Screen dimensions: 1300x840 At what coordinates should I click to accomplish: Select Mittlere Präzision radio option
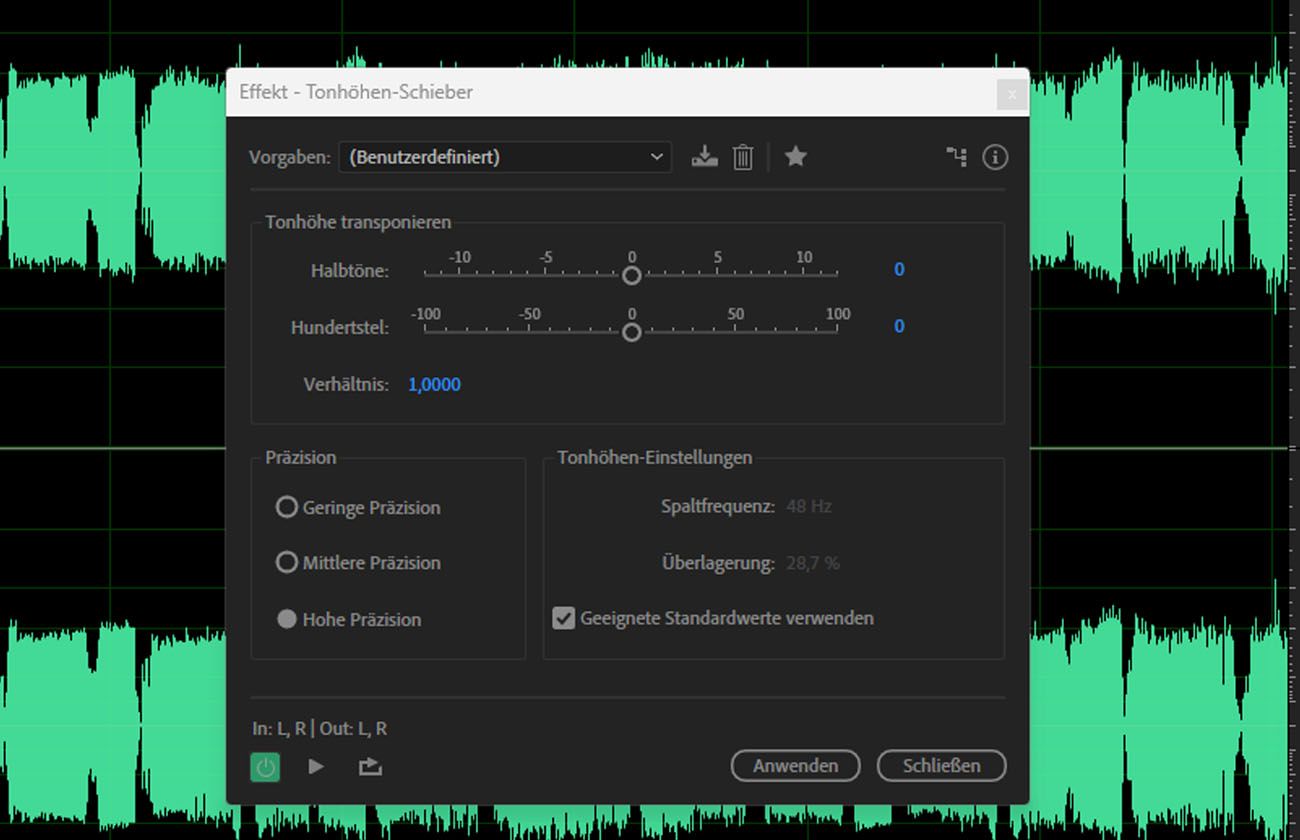click(x=358, y=563)
